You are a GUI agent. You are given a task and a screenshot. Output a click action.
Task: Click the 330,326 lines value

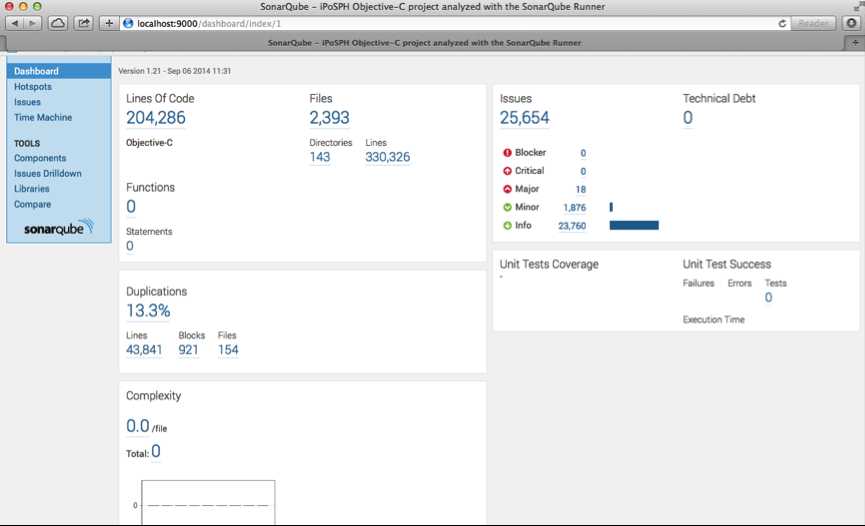[x=387, y=157]
